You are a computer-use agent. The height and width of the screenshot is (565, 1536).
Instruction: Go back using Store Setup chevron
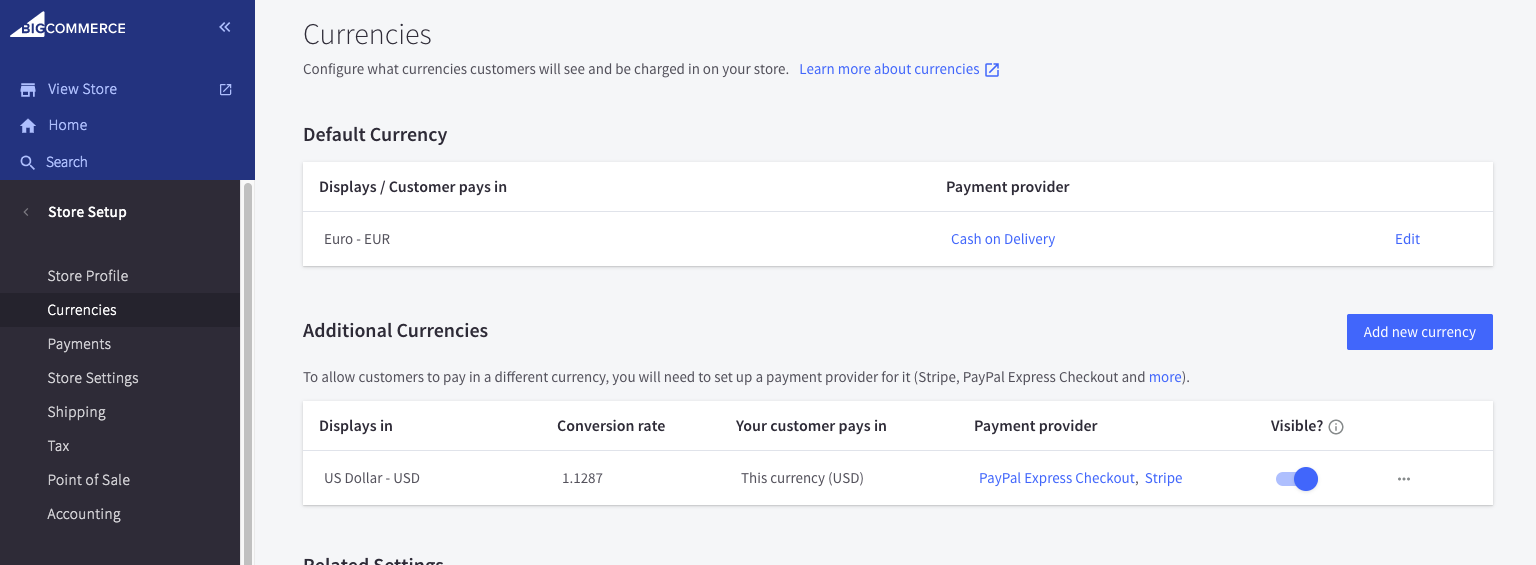coord(26,212)
